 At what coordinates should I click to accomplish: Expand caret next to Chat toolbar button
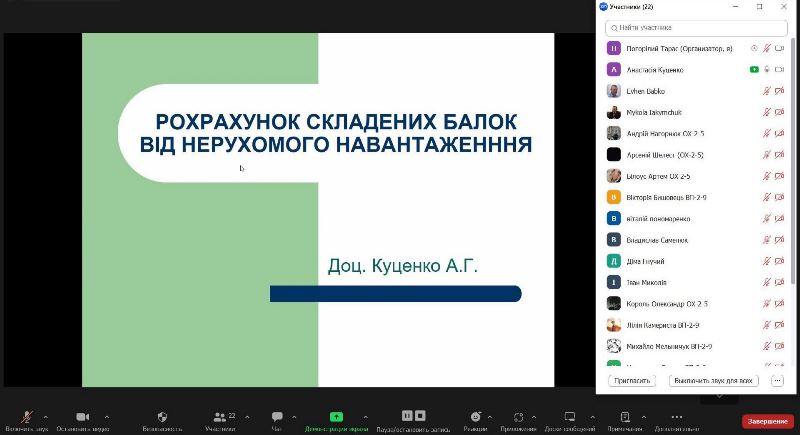pos(294,417)
